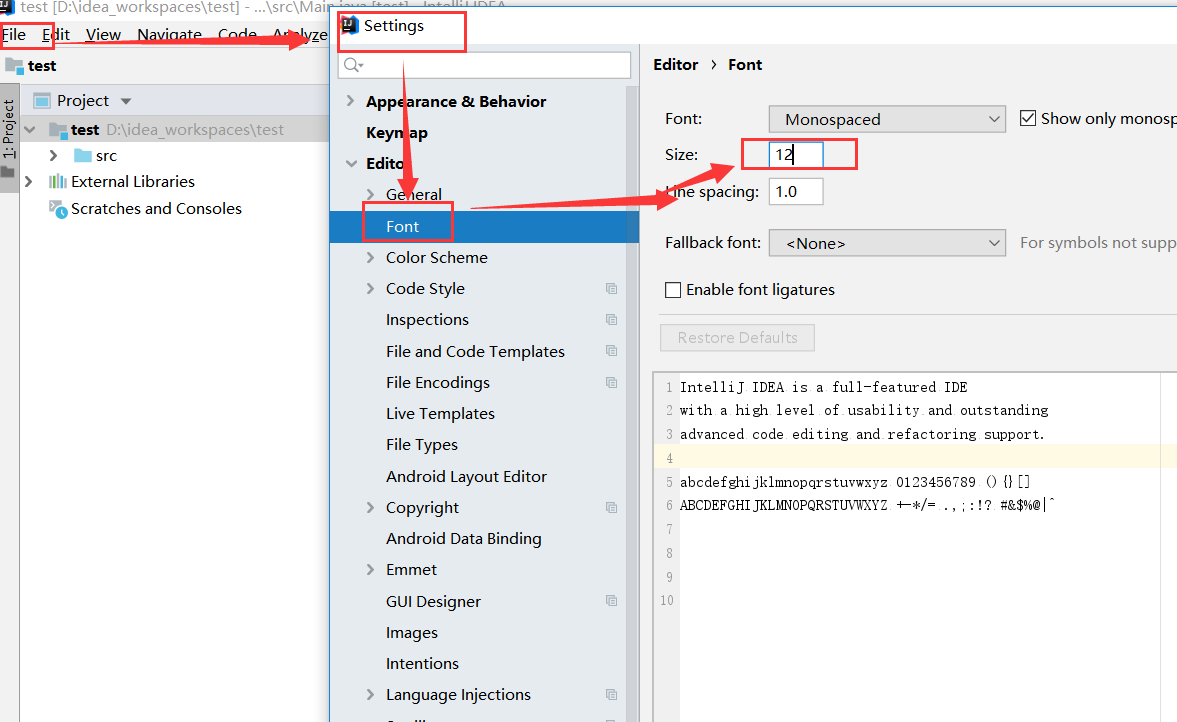Click the font Size input field
This screenshot has width=1177, height=722.
click(x=796, y=155)
